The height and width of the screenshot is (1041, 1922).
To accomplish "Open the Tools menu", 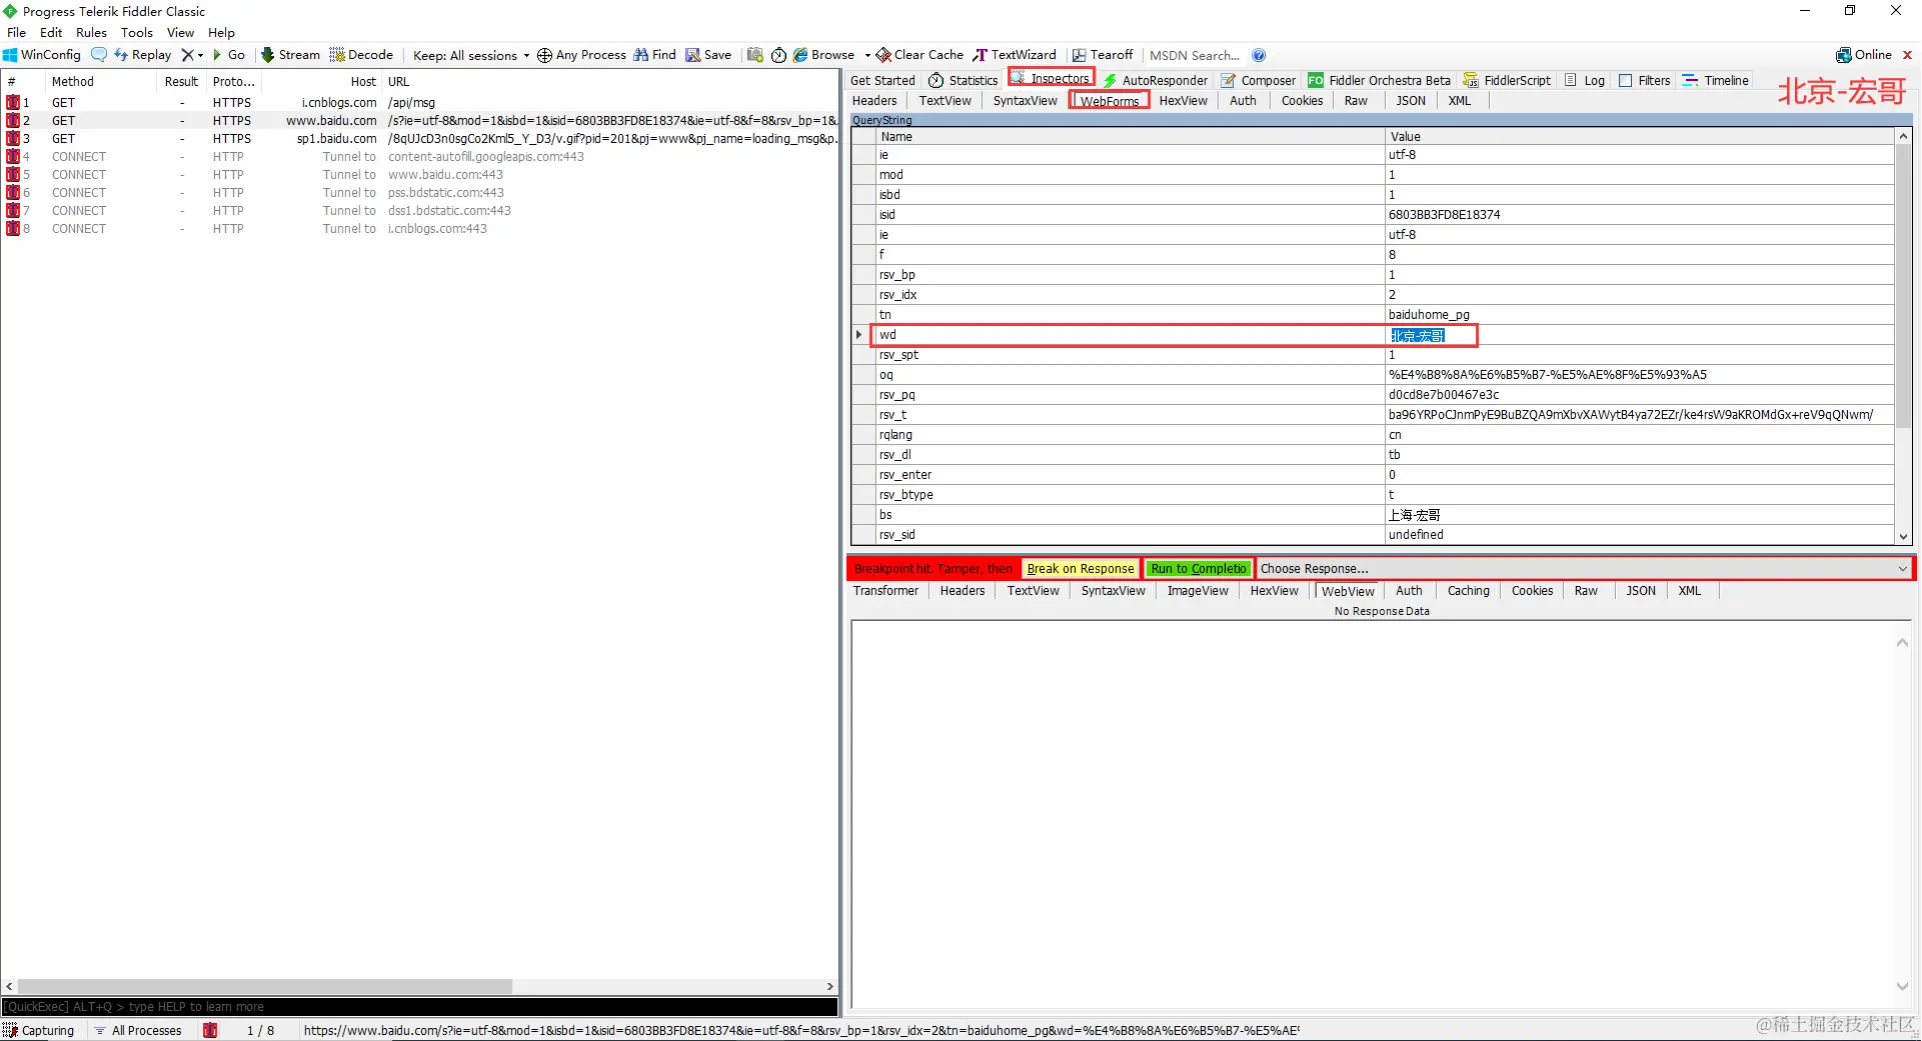I will coord(137,32).
